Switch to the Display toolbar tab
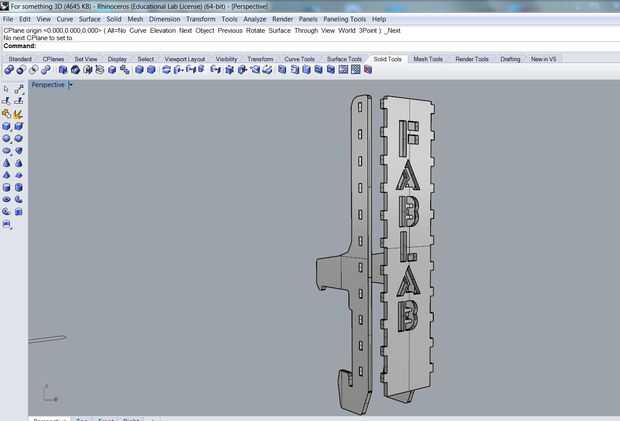The height and width of the screenshot is (421, 620). [x=117, y=59]
